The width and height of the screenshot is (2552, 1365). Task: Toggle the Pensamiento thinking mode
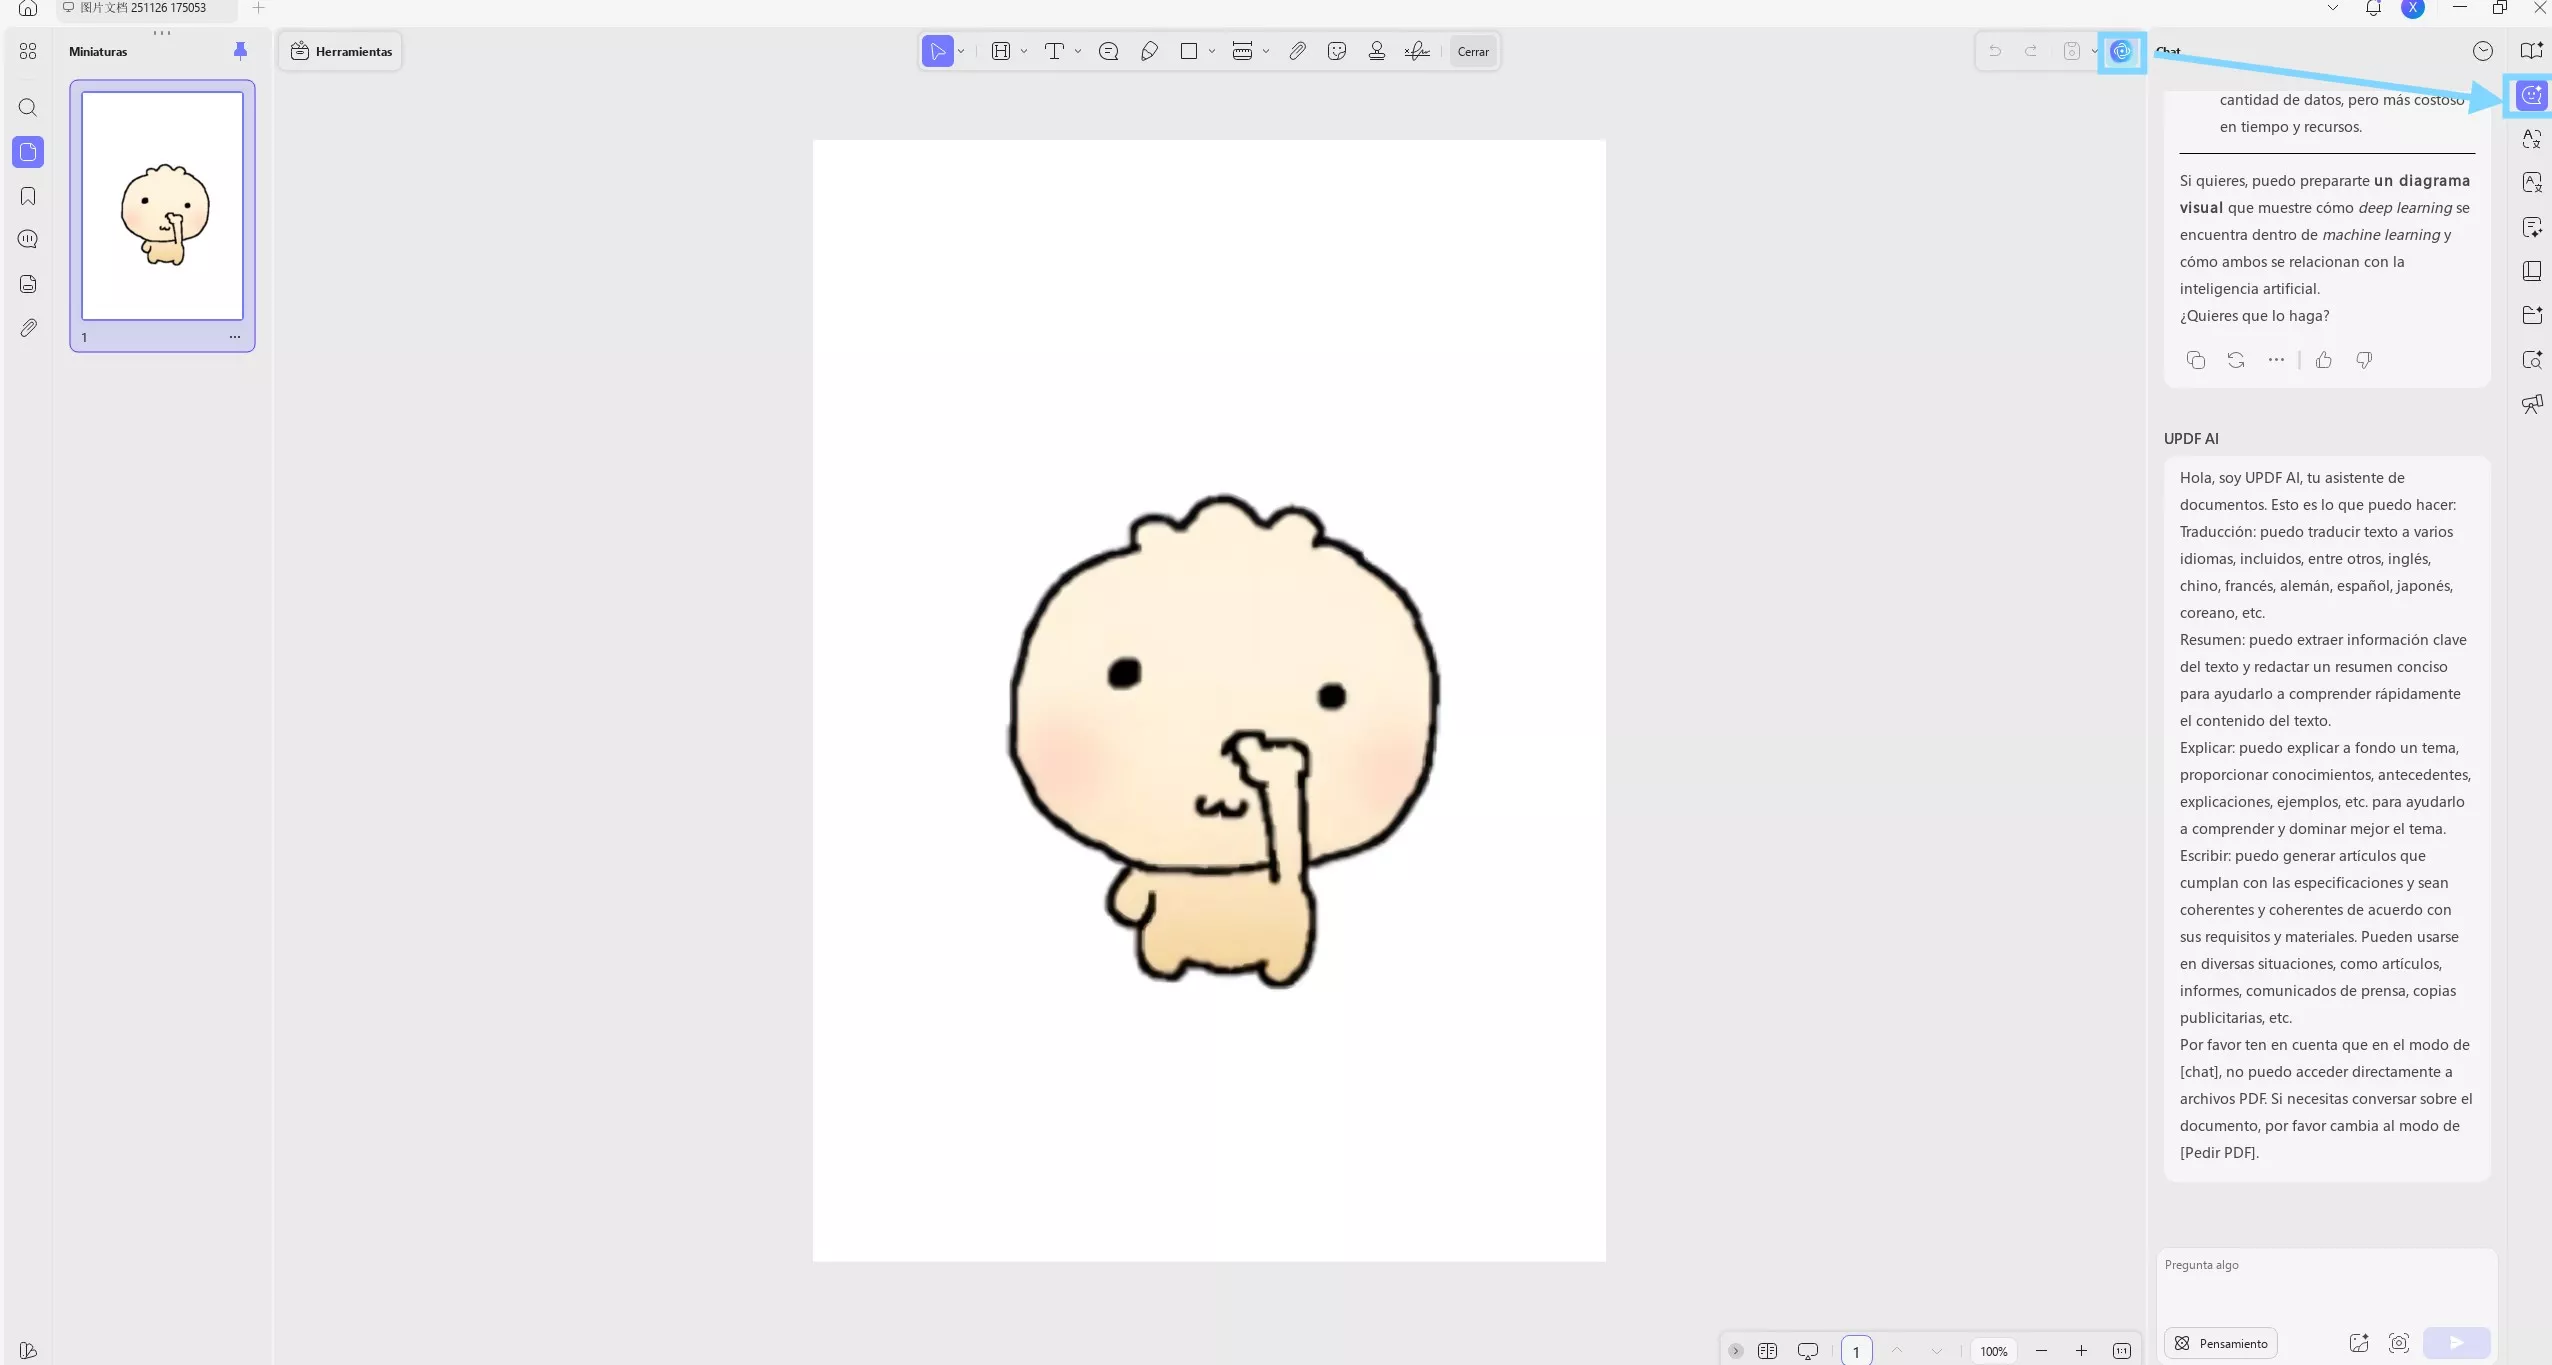coord(2221,1343)
